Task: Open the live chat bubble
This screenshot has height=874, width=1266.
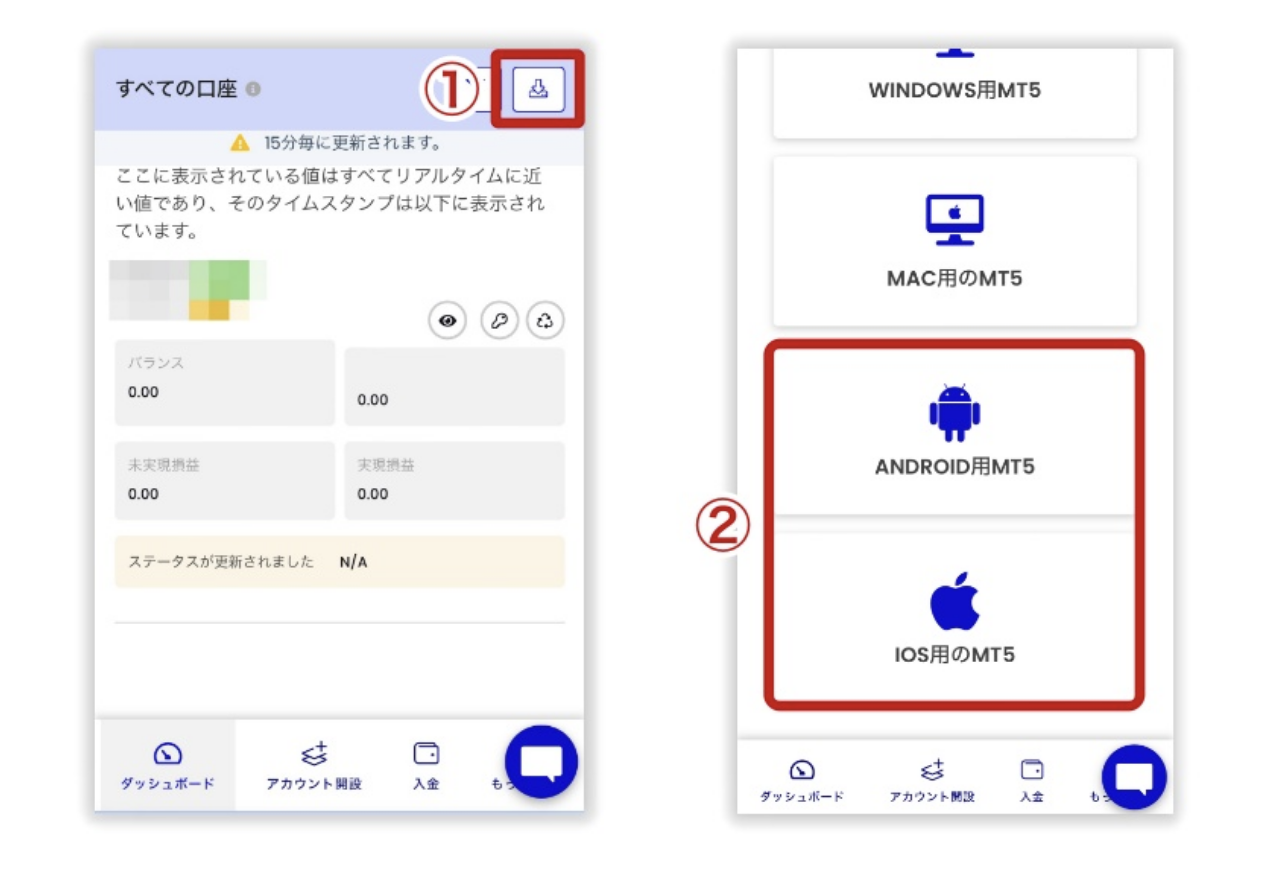Action: (x=541, y=762)
